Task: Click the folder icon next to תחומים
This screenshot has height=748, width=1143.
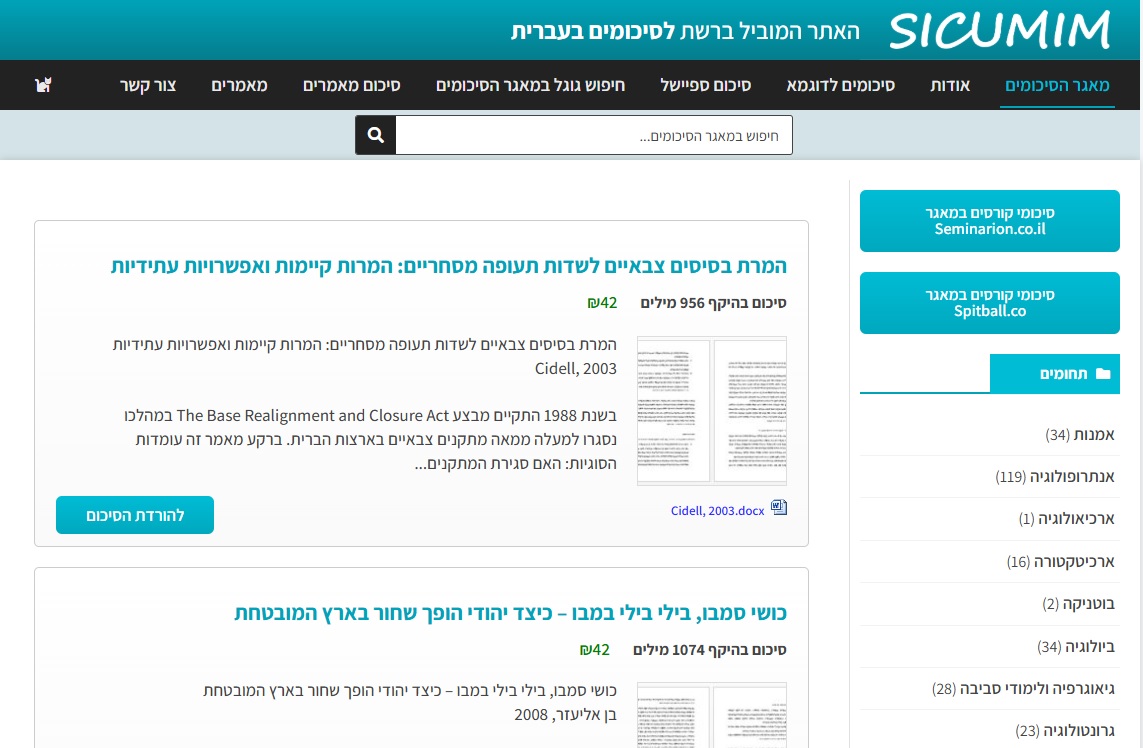Action: (1103, 374)
